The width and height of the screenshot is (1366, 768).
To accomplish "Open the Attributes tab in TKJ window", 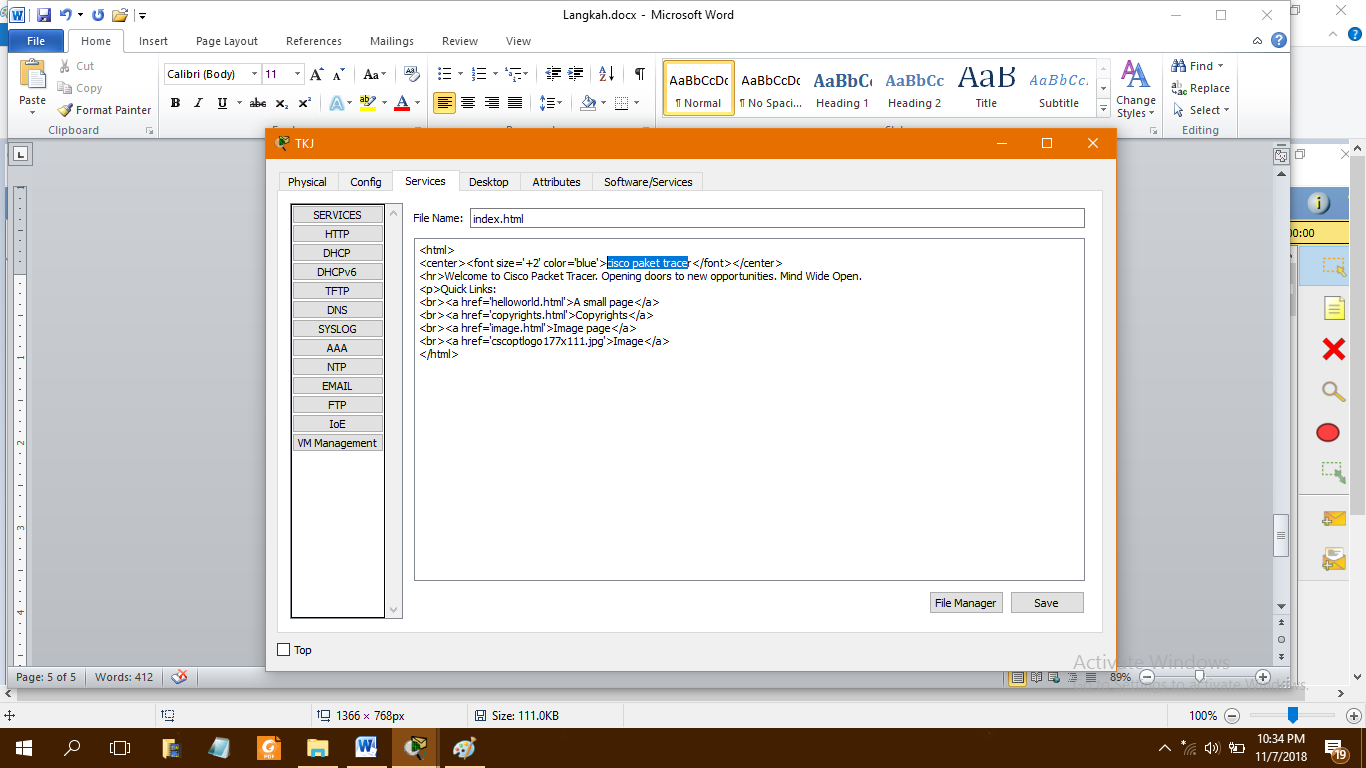I will pos(556,181).
